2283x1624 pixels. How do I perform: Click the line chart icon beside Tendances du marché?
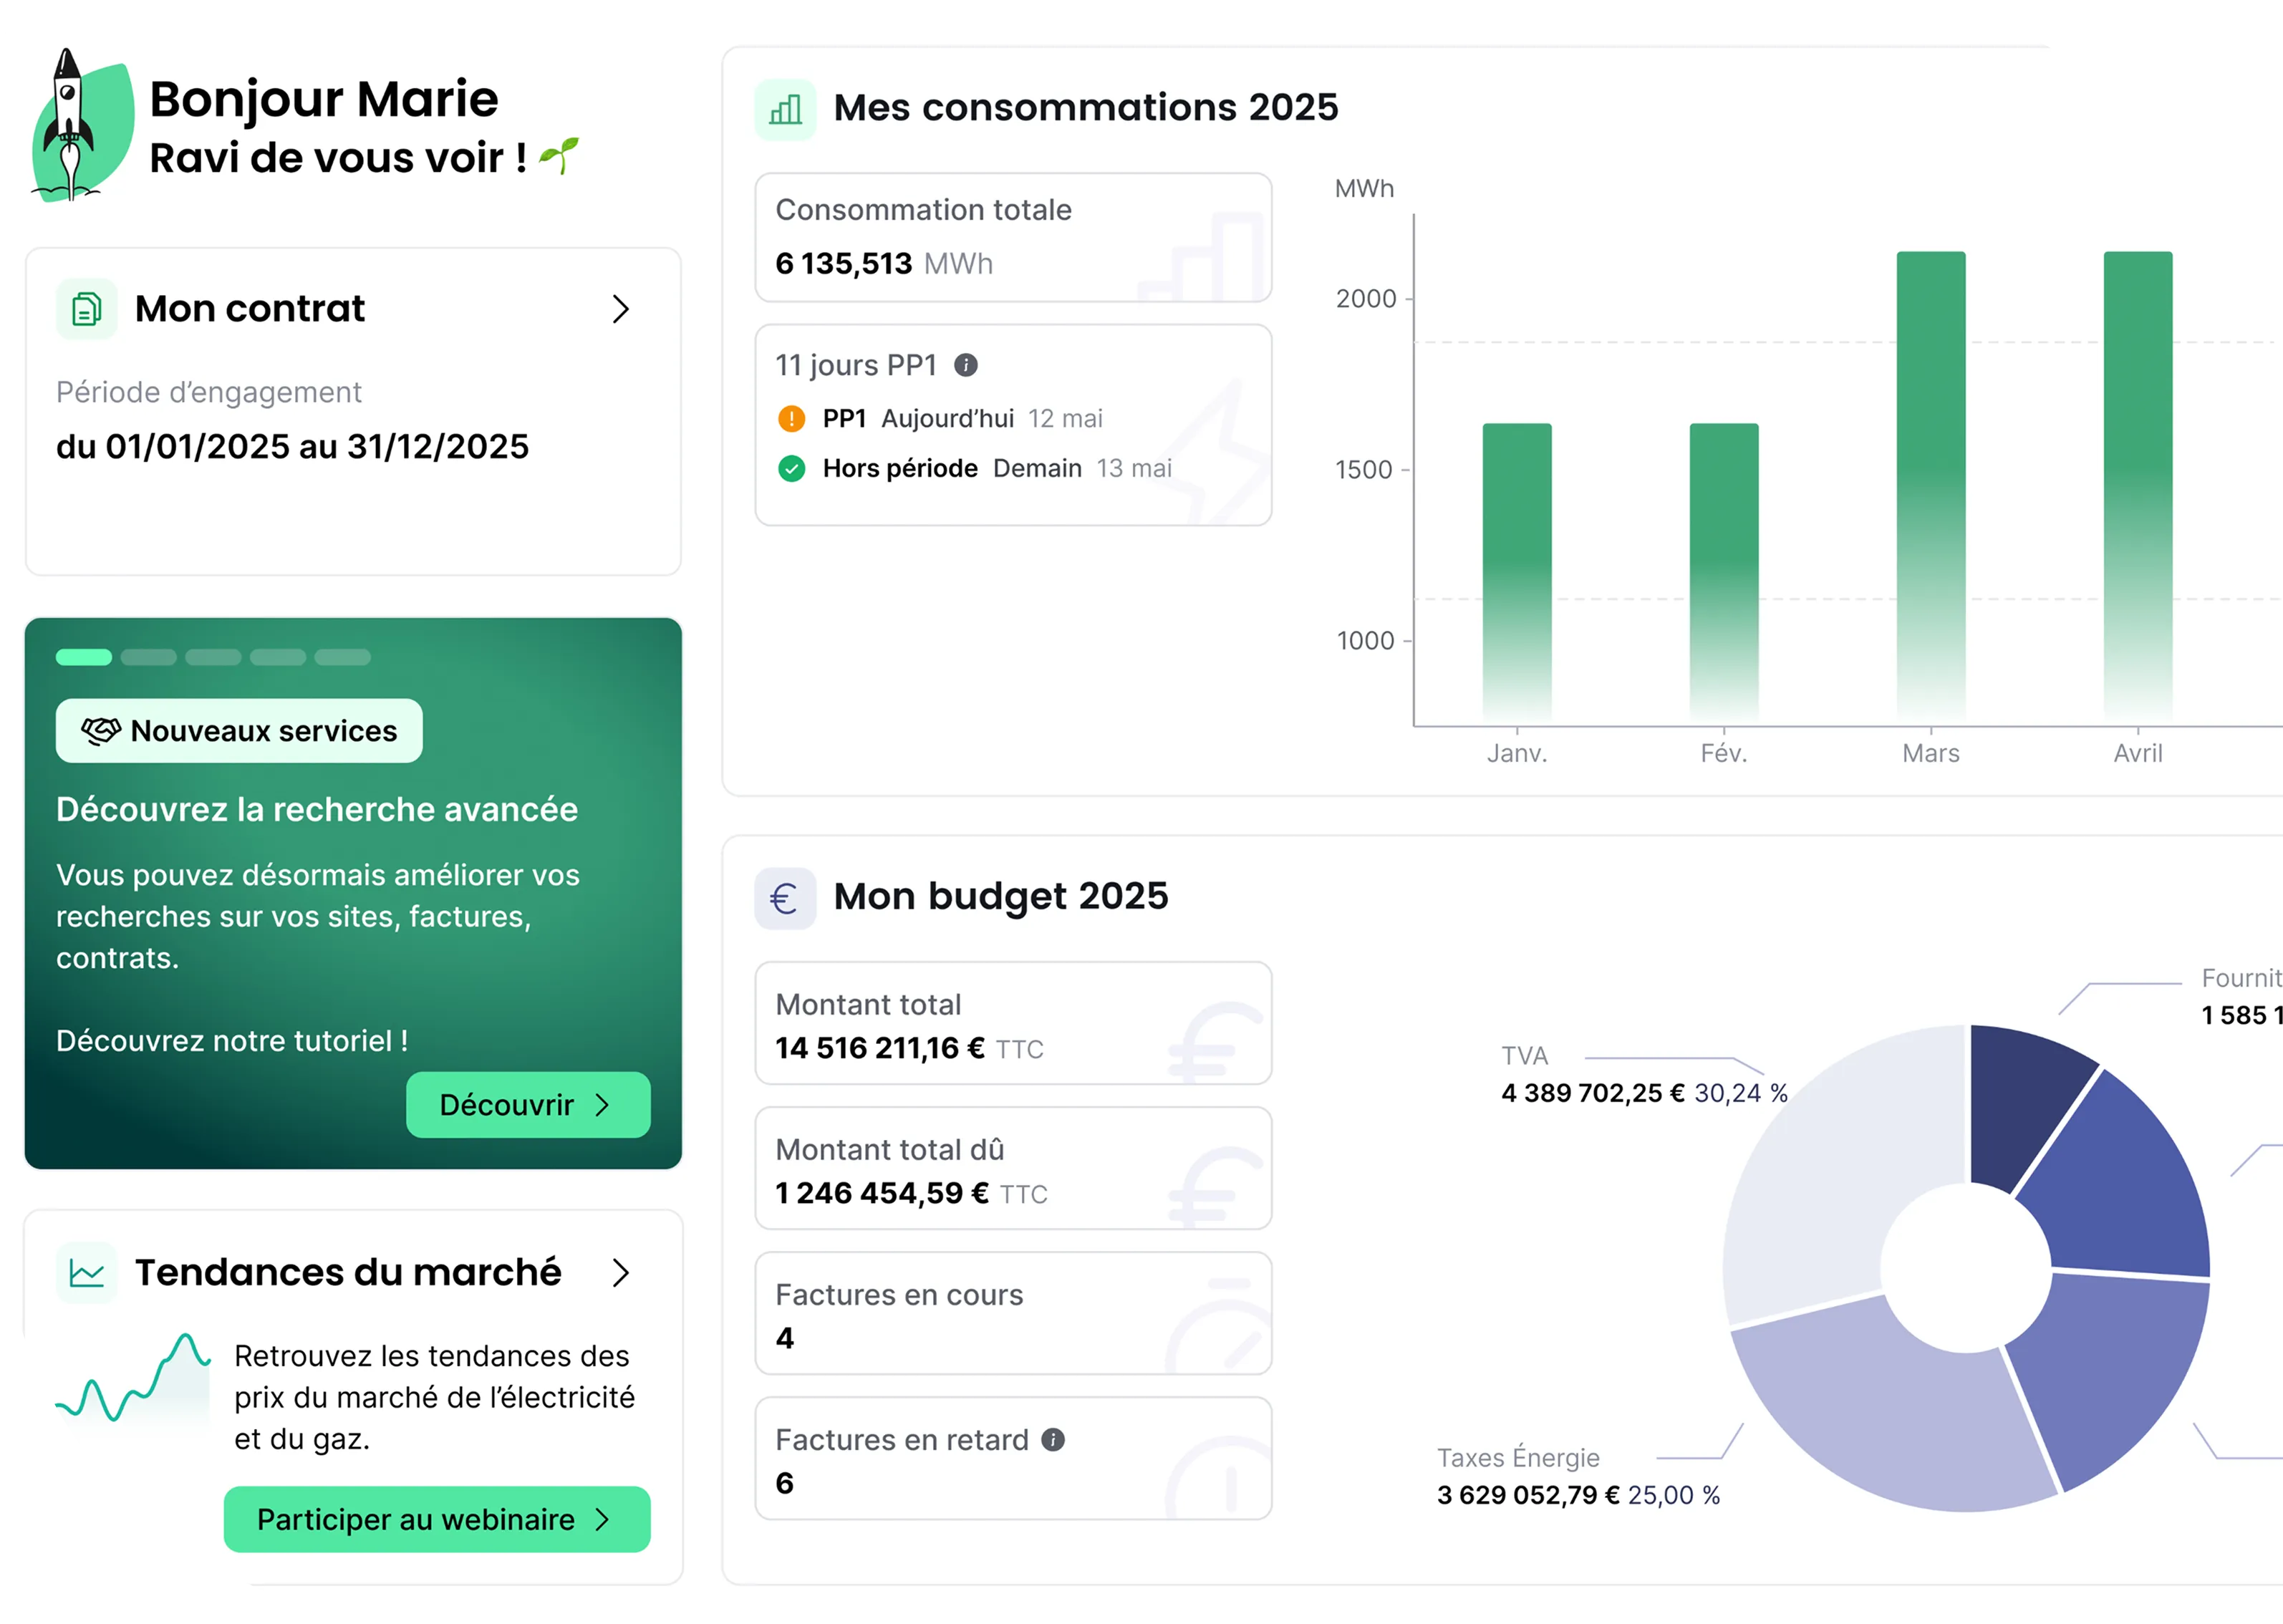click(x=87, y=1273)
